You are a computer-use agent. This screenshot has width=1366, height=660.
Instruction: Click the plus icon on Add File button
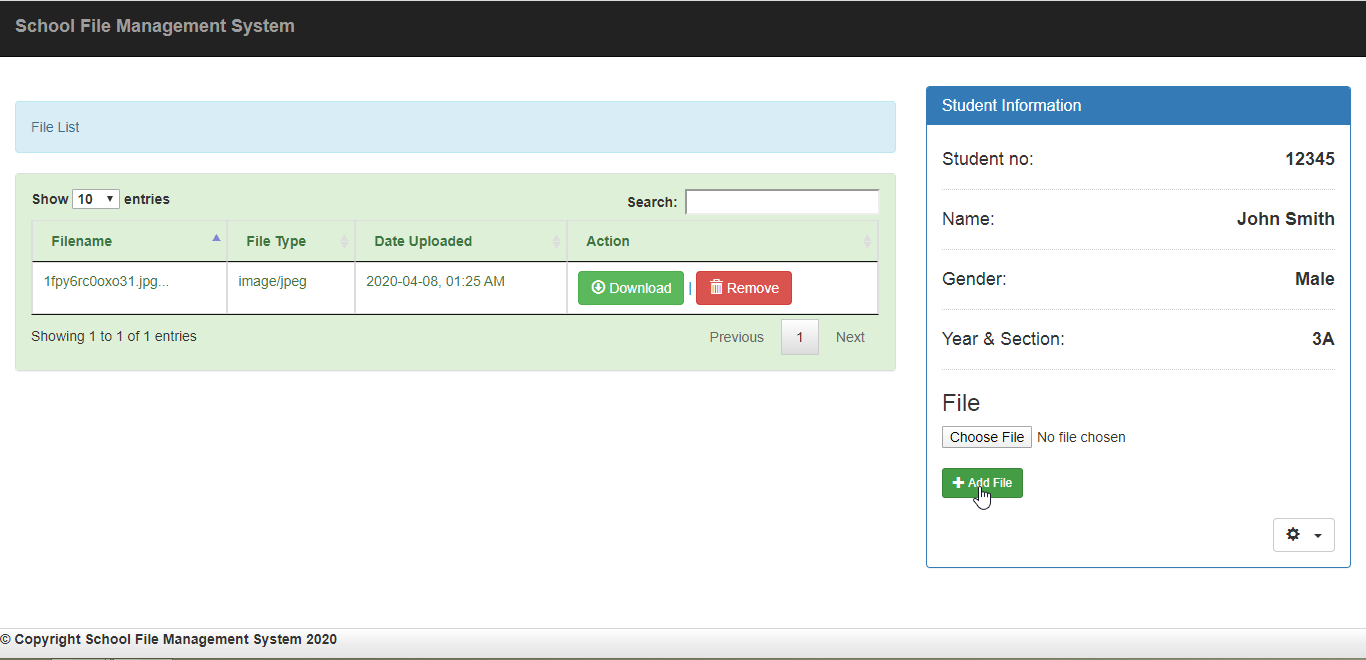tap(957, 482)
